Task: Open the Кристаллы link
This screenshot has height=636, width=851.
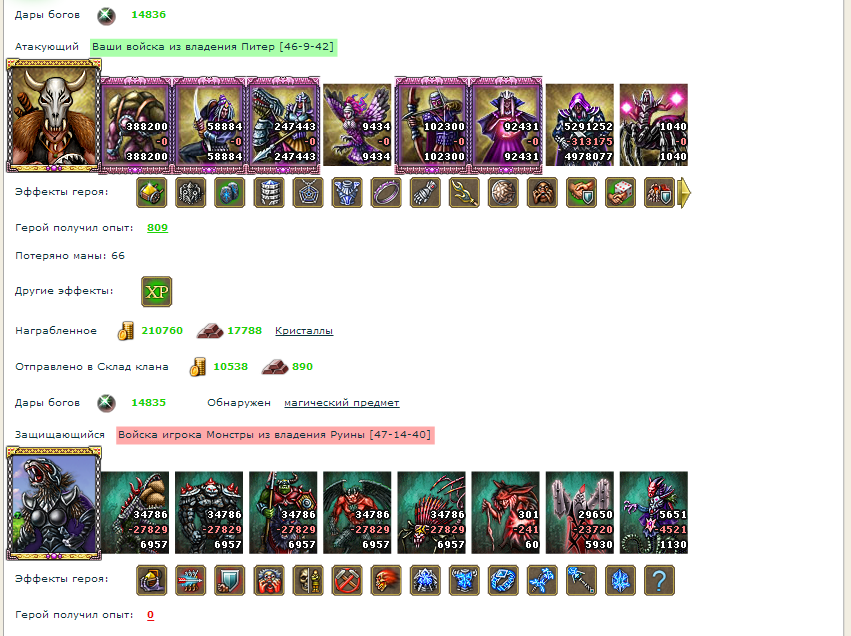Action: pyautogui.click(x=304, y=330)
